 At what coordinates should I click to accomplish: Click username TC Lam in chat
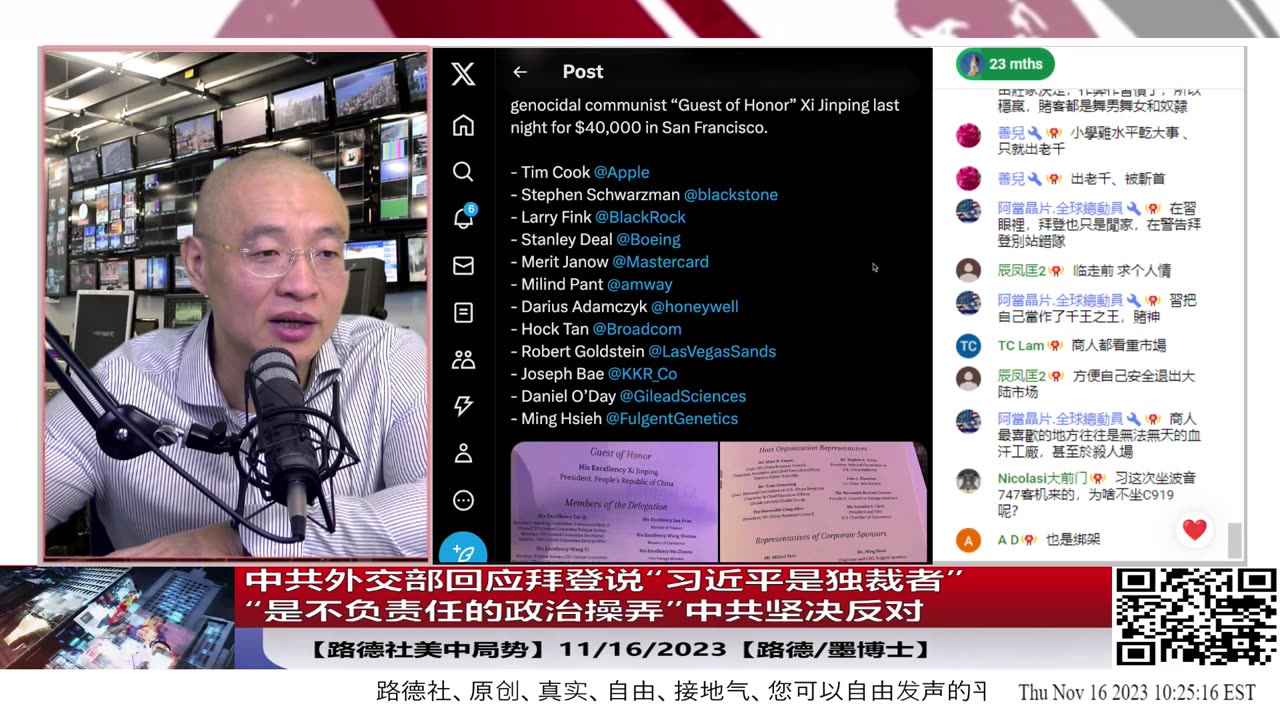coord(1021,345)
